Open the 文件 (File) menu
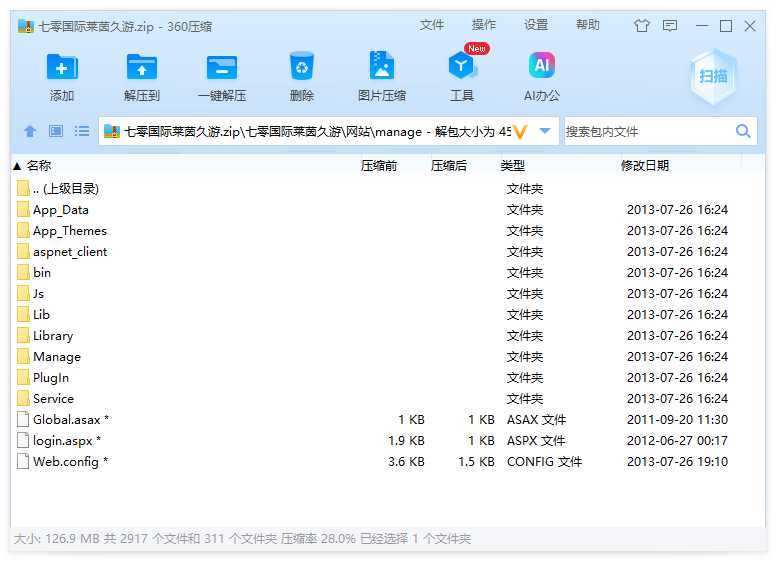 pos(432,25)
